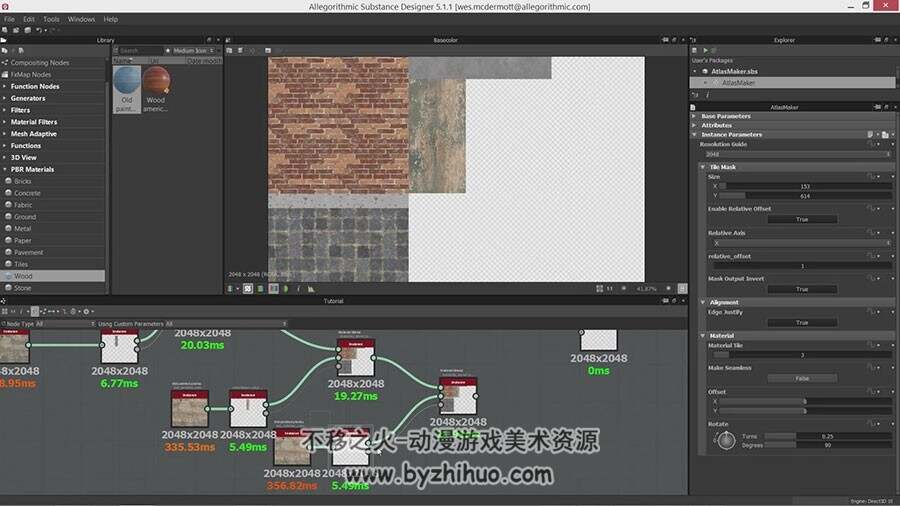Click the fit-to-view icon at 2D view corner

[x=682, y=289]
